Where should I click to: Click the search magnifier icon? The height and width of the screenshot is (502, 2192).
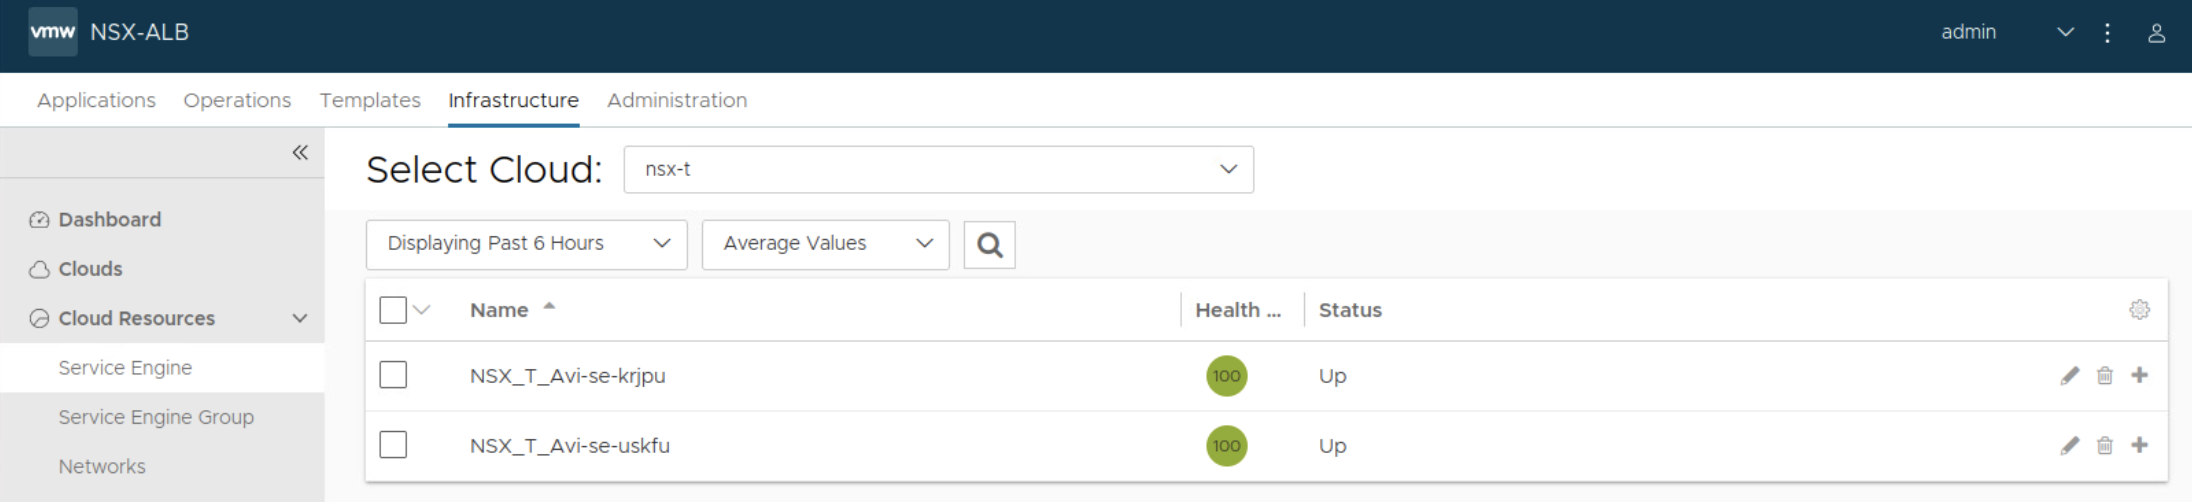click(x=989, y=245)
